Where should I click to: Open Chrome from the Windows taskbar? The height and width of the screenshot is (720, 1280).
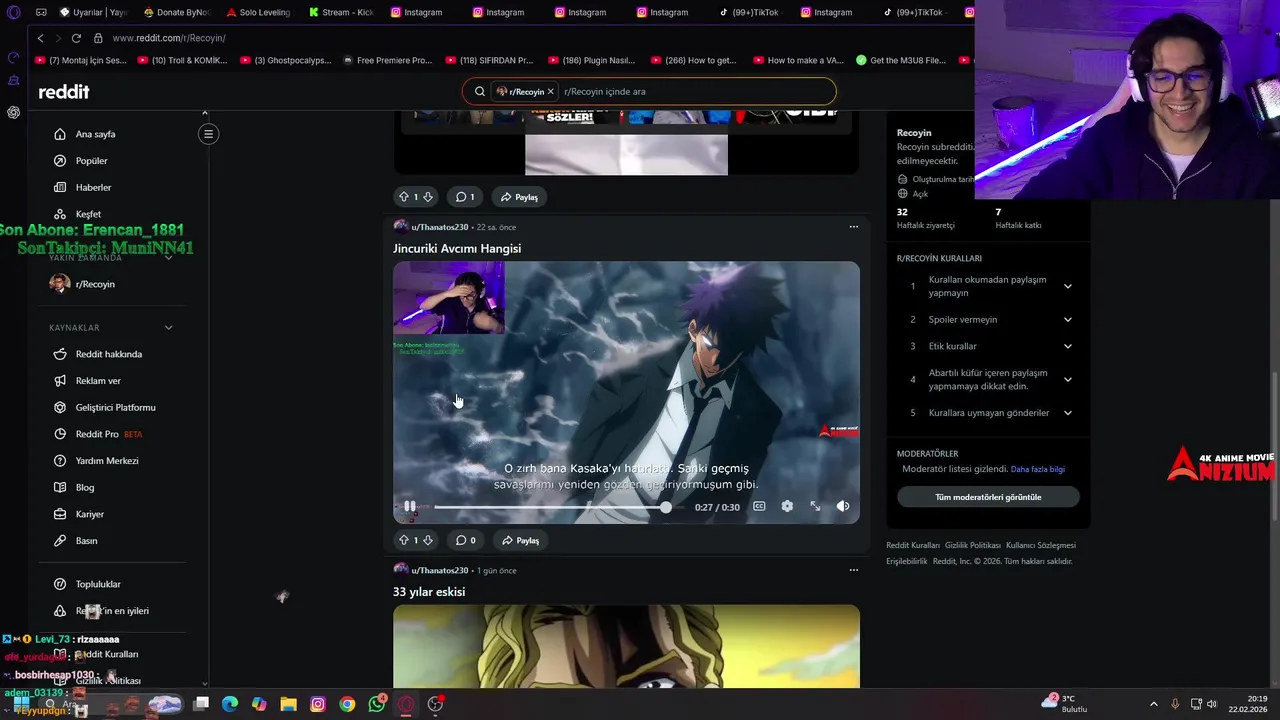coord(347,704)
